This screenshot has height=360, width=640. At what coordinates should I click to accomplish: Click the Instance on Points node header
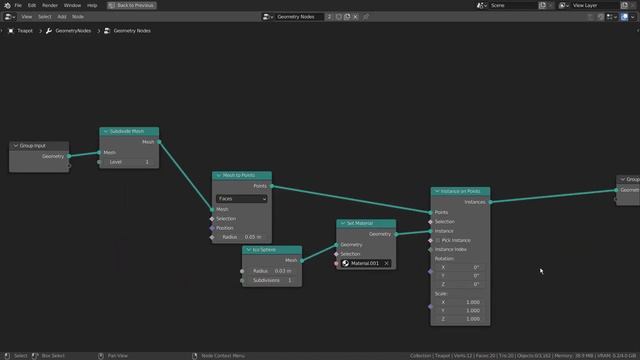(x=460, y=191)
